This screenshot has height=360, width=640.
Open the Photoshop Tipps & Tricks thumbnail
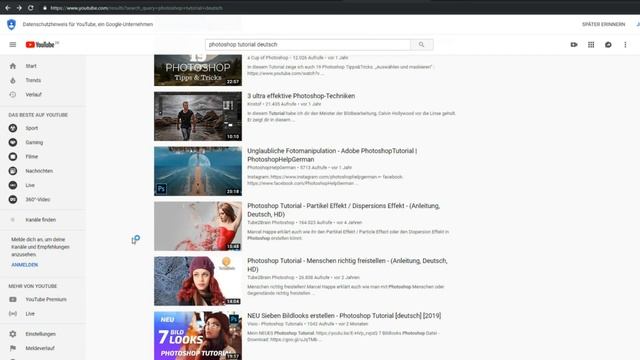(x=198, y=70)
